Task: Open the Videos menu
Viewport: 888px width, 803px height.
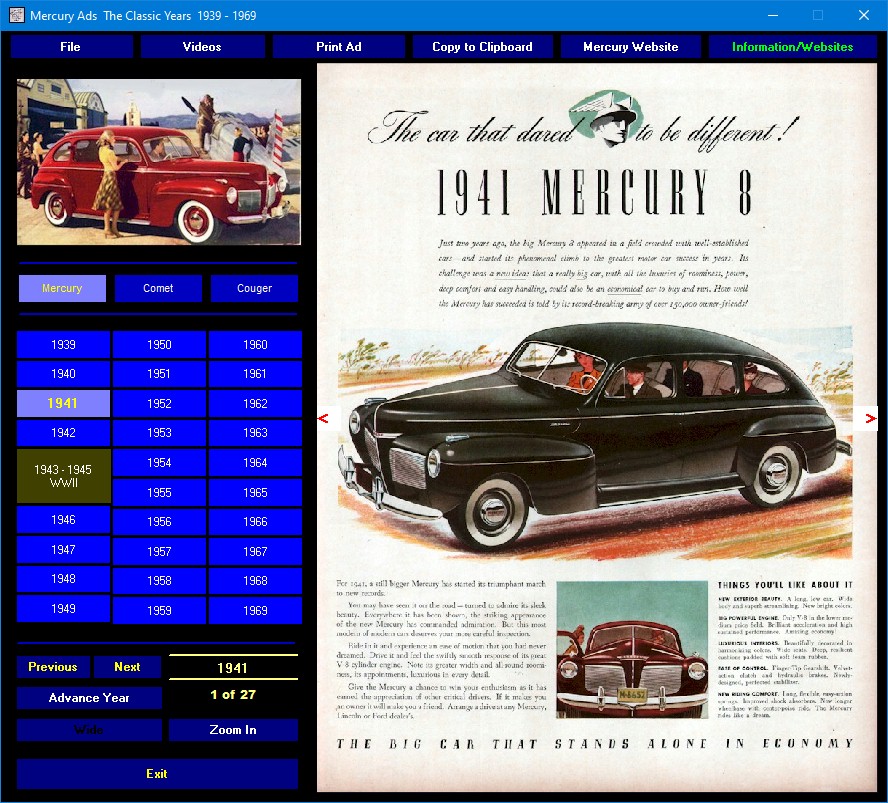Action: (x=202, y=47)
